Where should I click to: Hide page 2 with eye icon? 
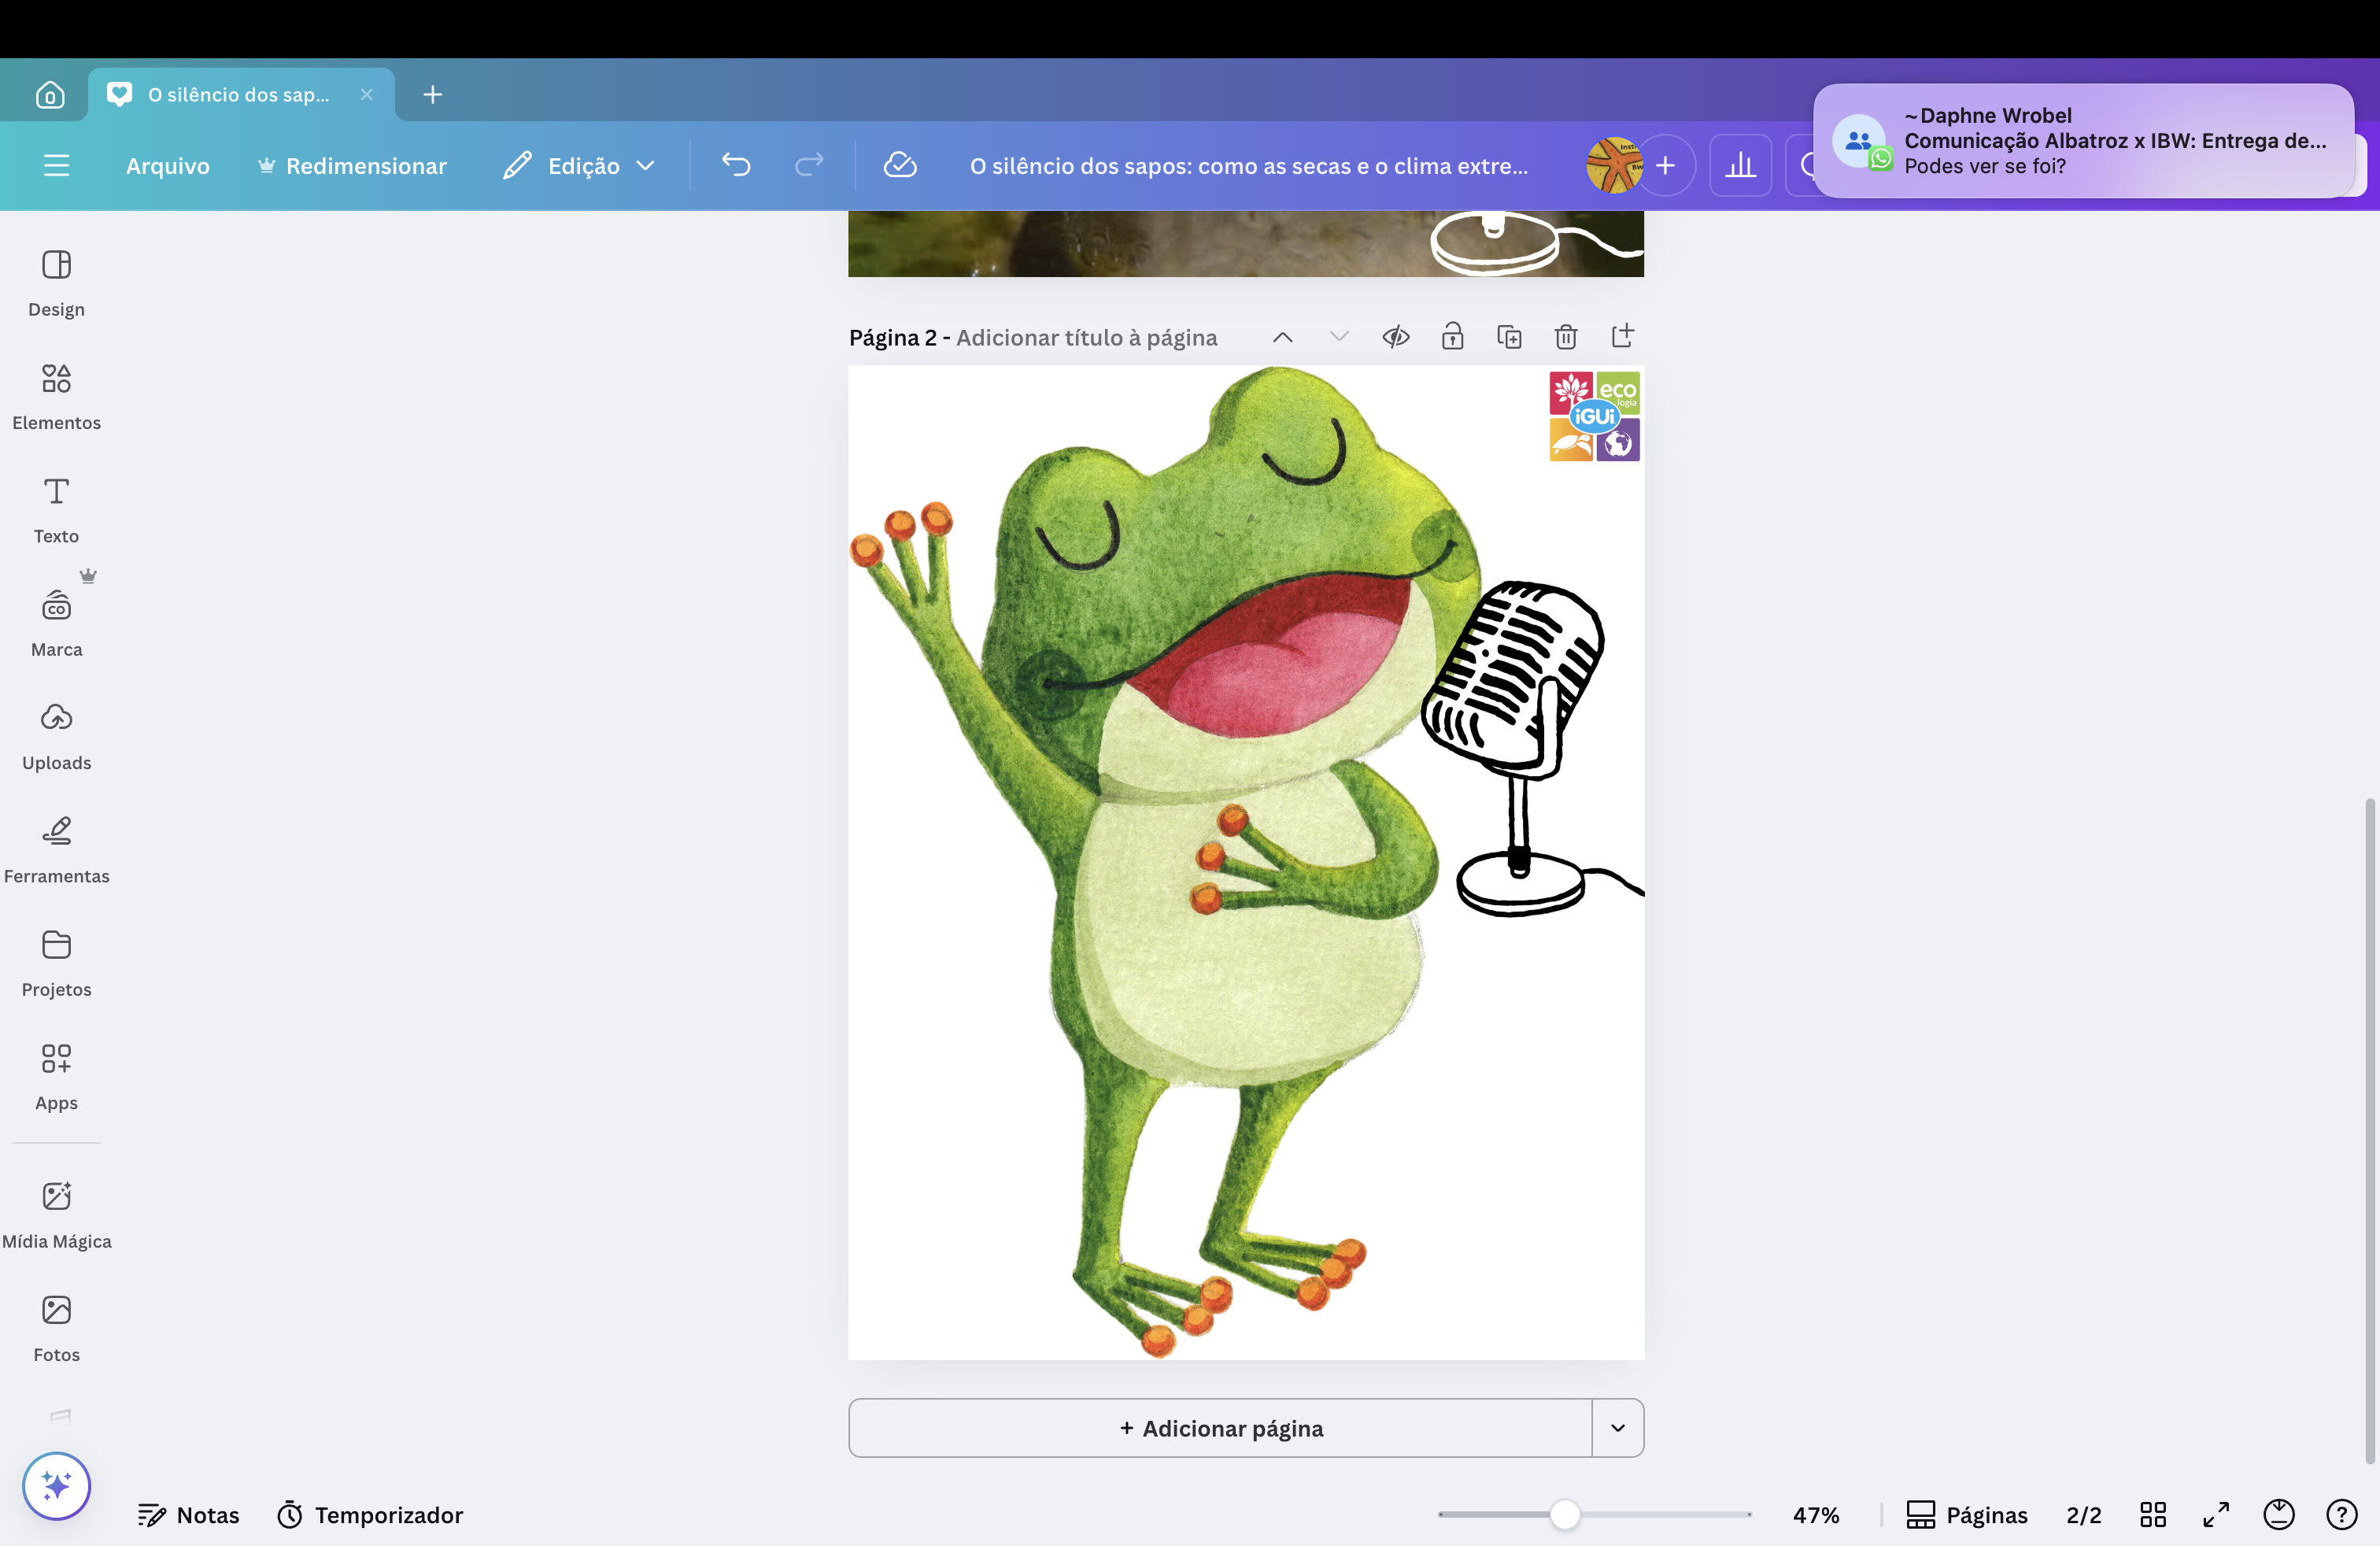[1396, 337]
